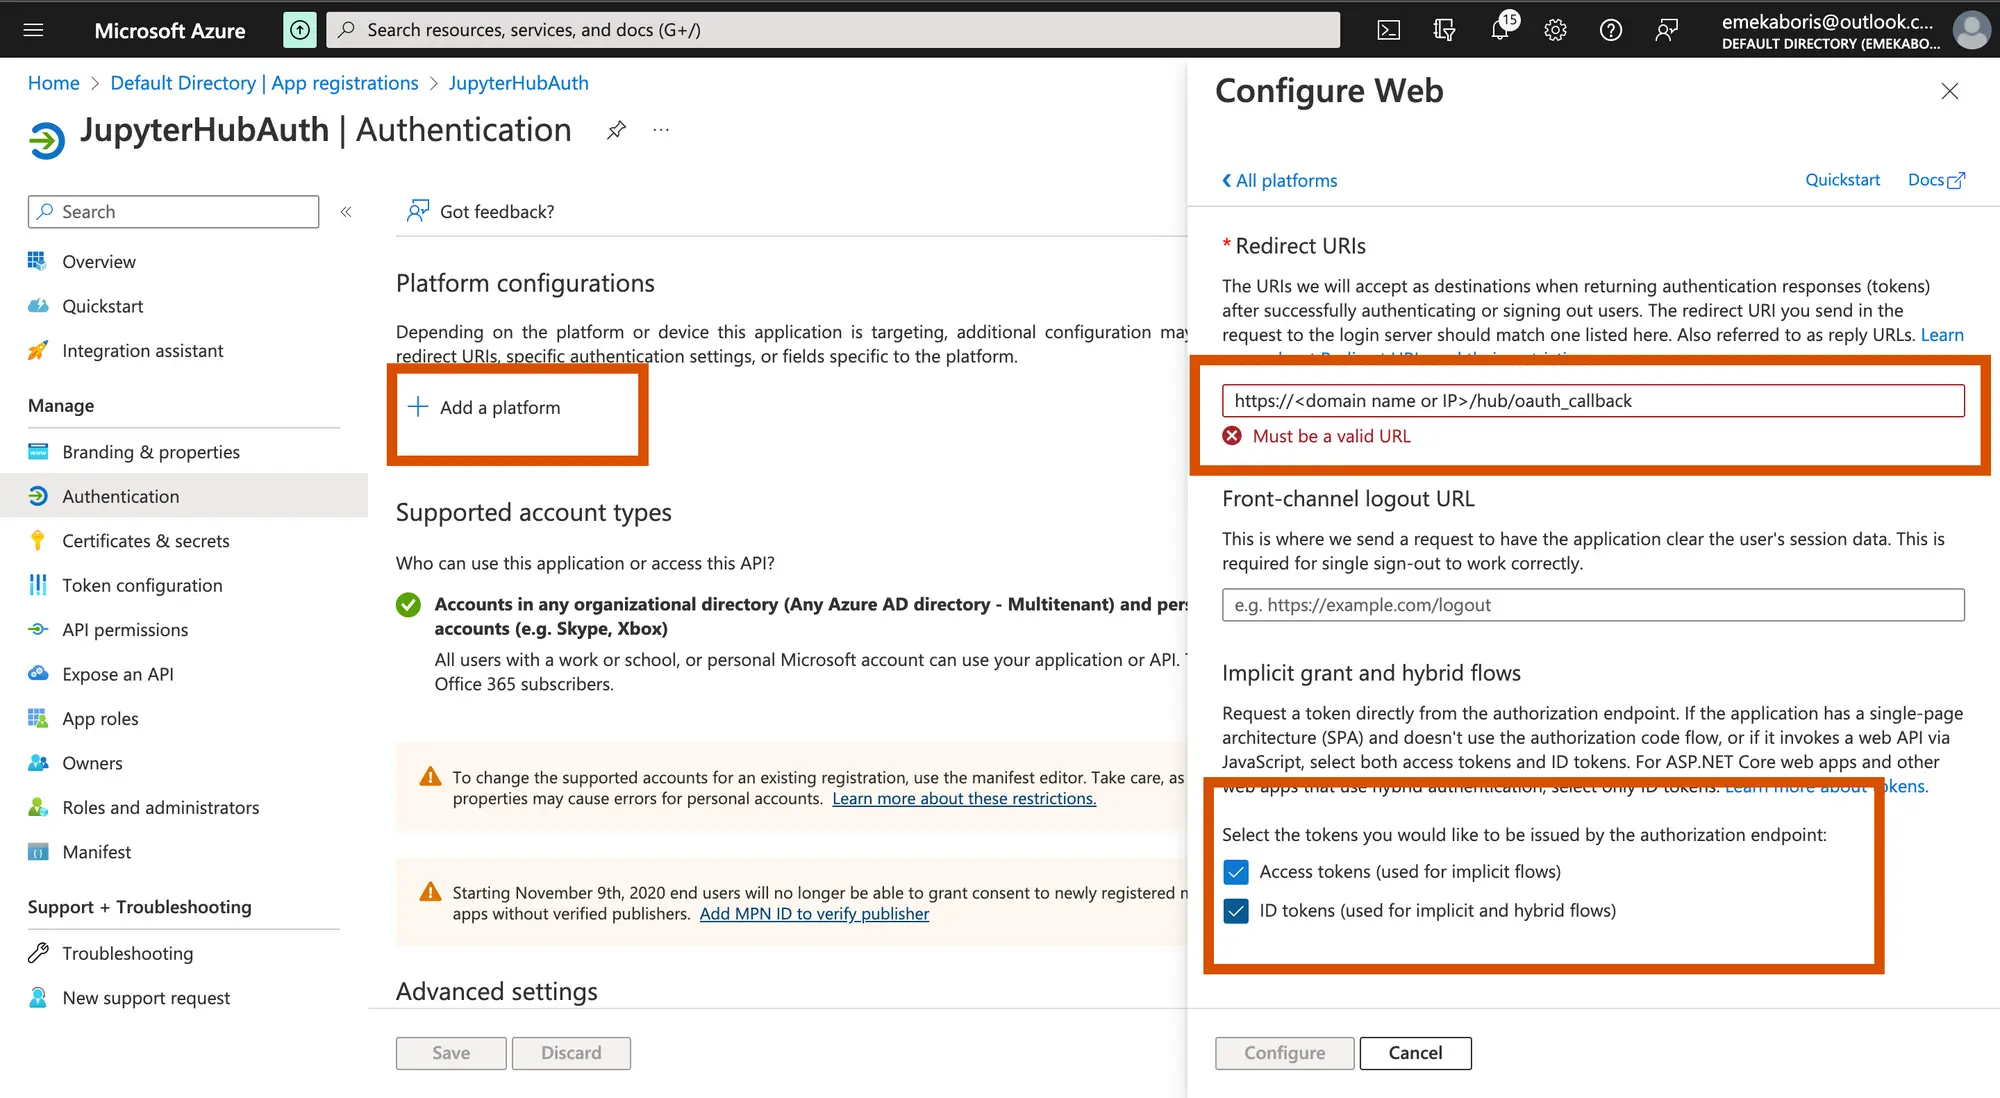Image resolution: width=2000 pixels, height=1098 pixels.
Task: Click the Branding & properties icon
Action: tap(38, 451)
